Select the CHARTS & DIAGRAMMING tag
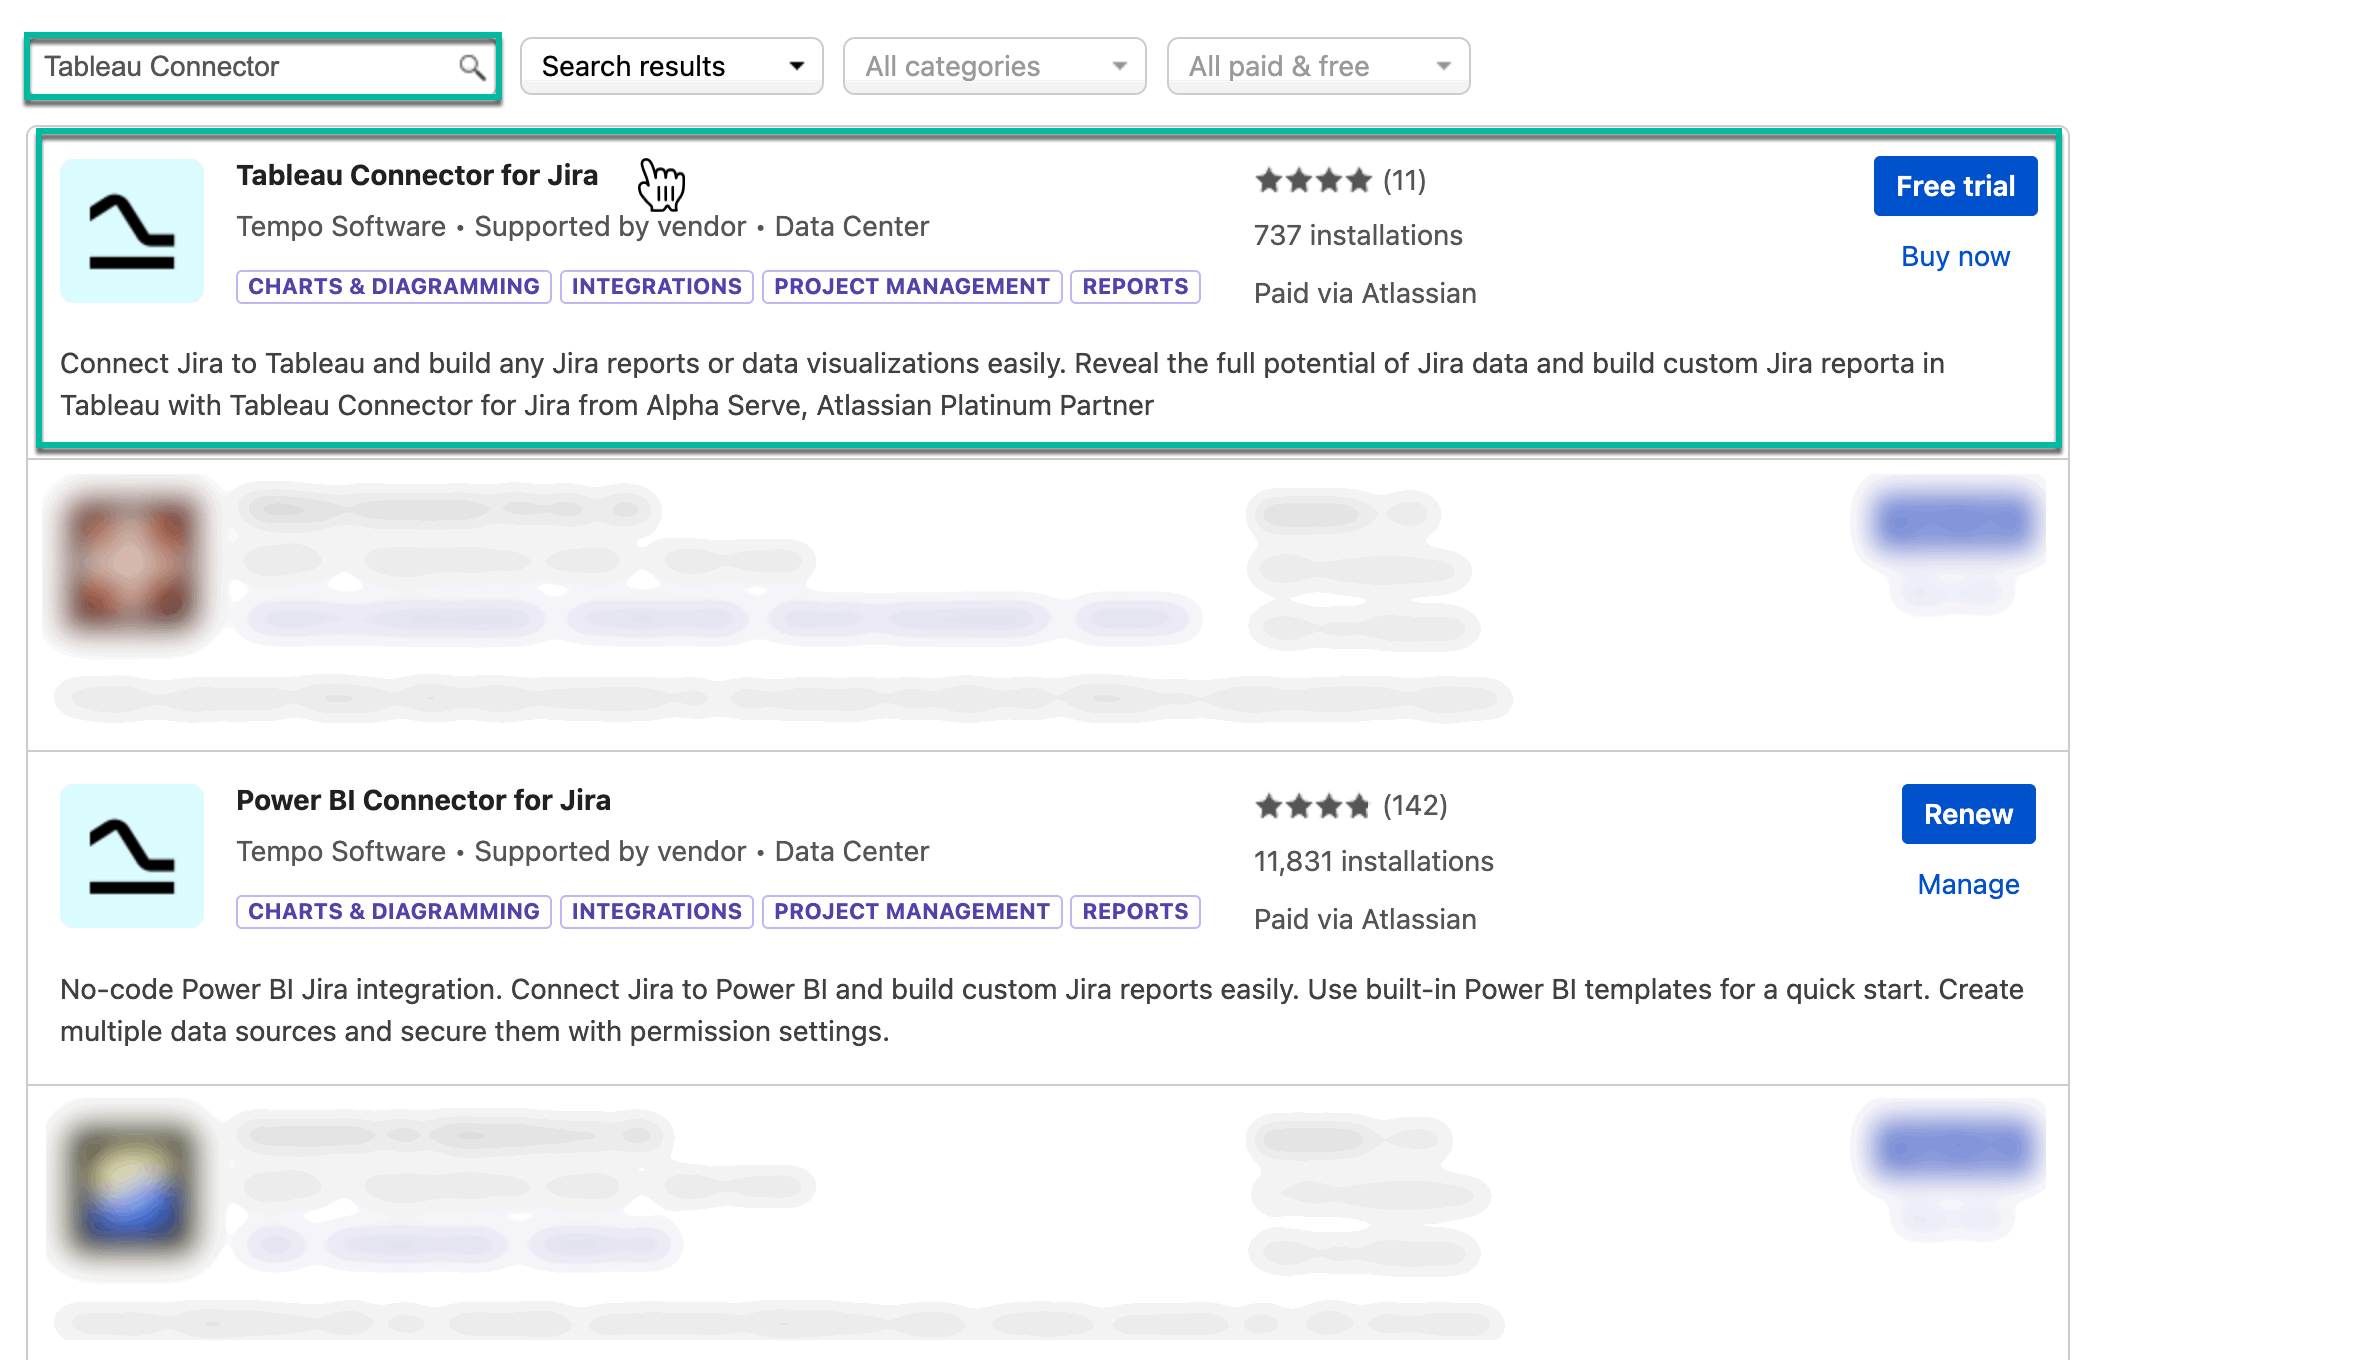 [392, 286]
